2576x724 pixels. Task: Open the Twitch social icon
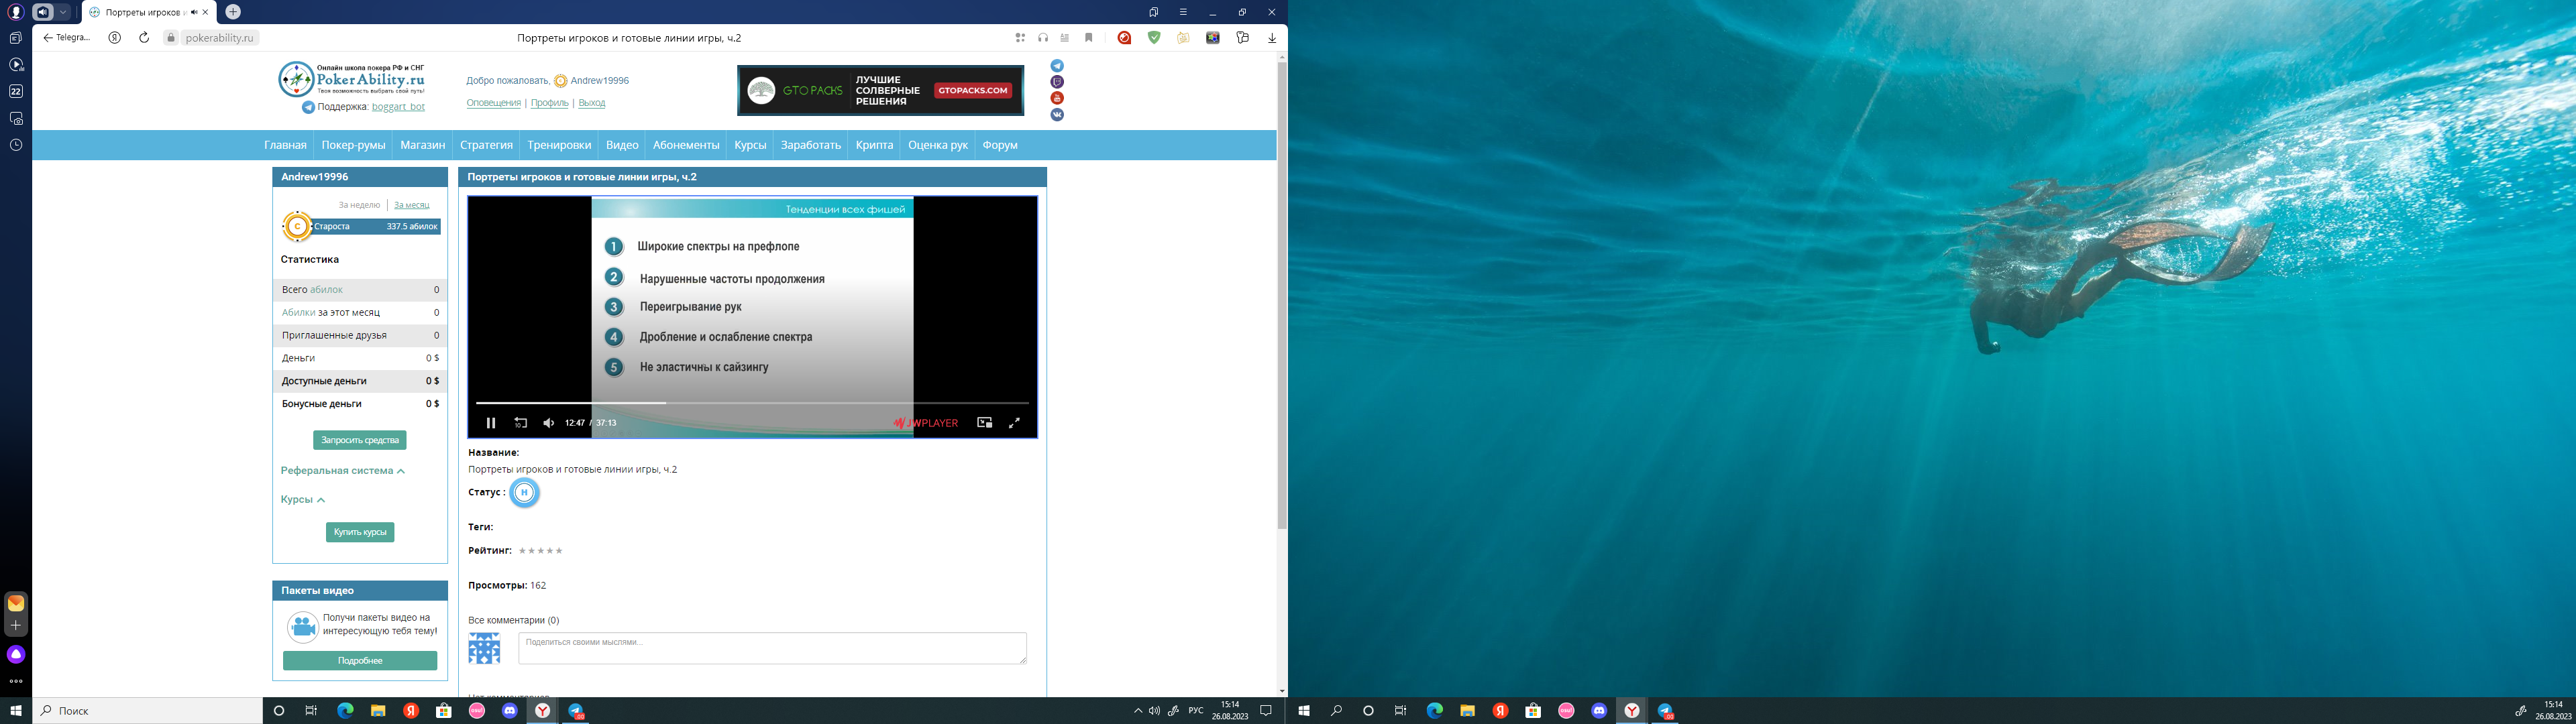(x=1057, y=82)
